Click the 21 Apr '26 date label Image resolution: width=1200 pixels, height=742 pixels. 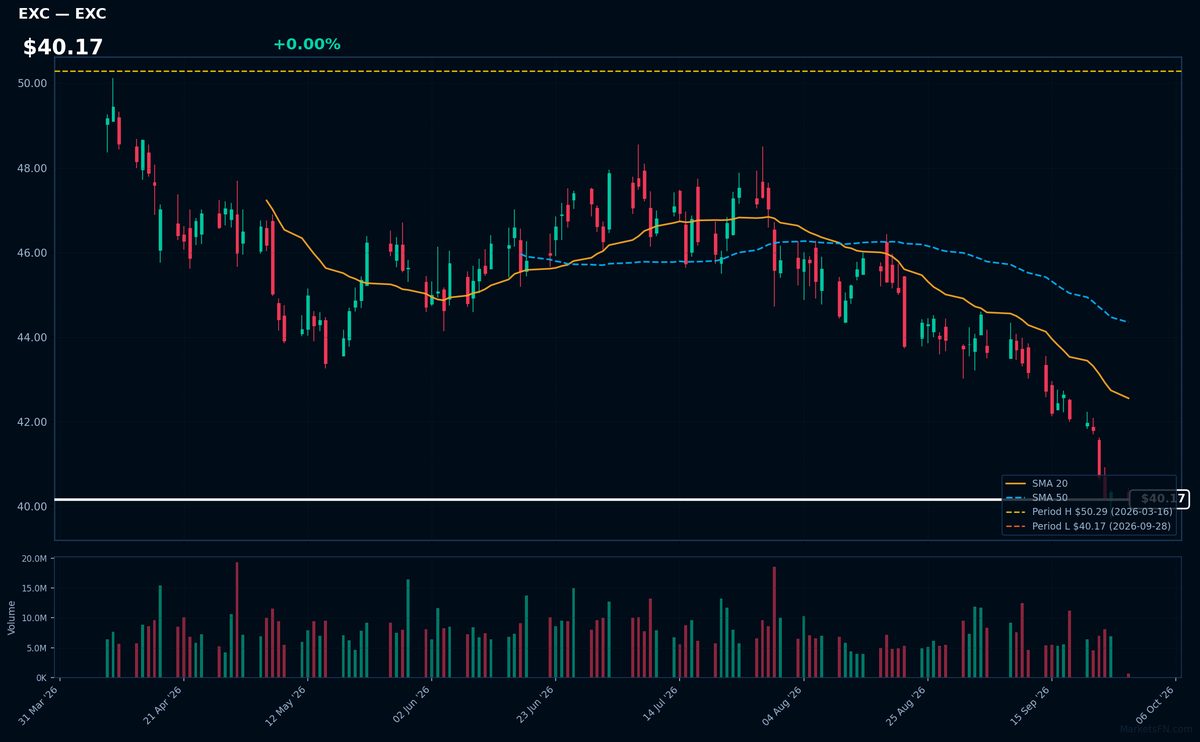click(163, 705)
